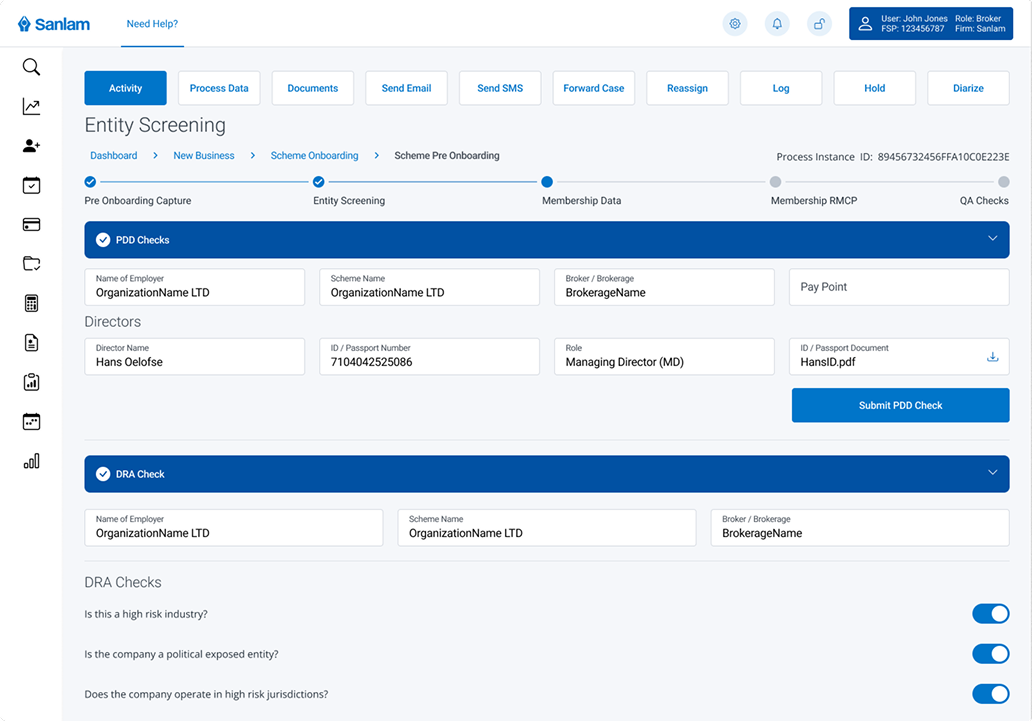The width and height of the screenshot is (1034, 721).
Task: Select the Forward Case tab
Action: (593, 88)
